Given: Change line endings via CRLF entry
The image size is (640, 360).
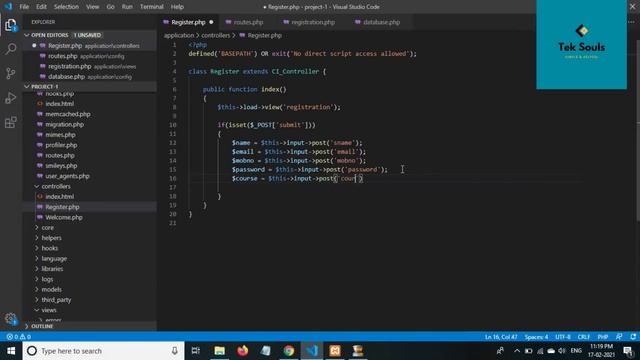Looking at the screenshot, I should (583, 337).
